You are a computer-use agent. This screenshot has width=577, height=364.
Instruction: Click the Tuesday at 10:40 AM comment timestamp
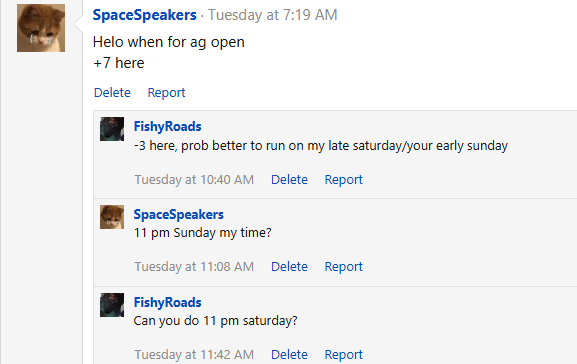pos(194,180)
